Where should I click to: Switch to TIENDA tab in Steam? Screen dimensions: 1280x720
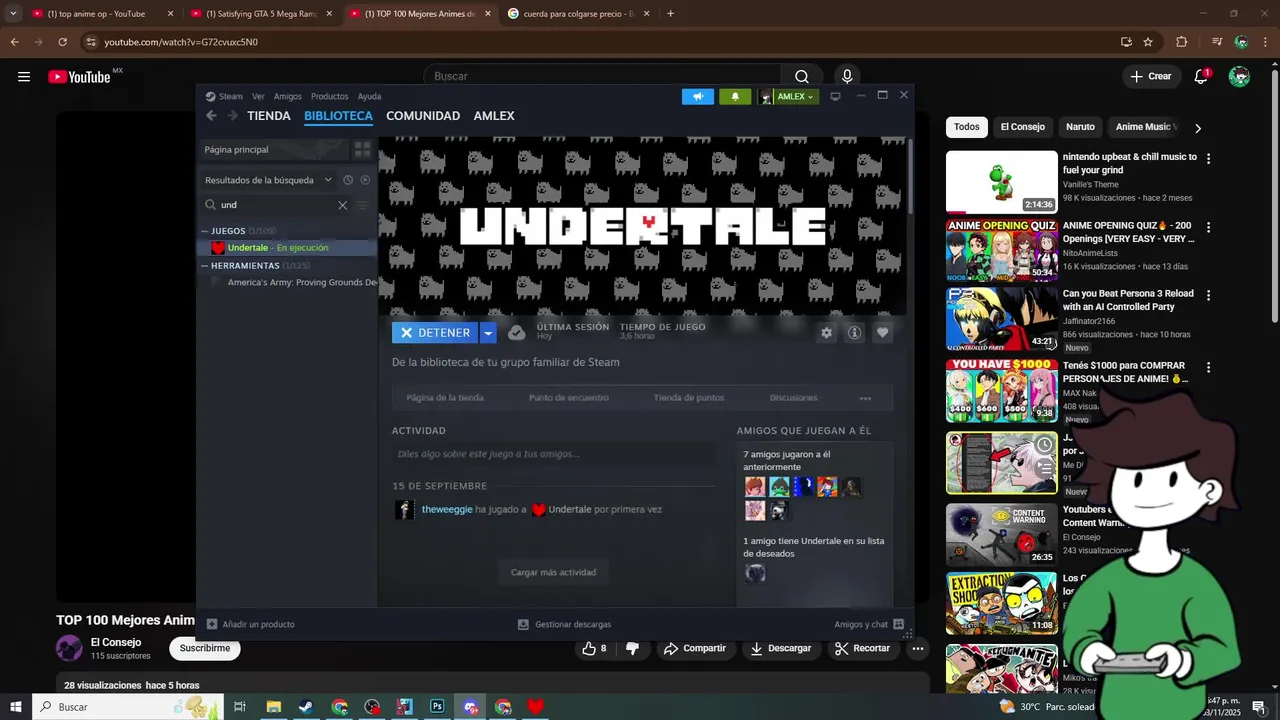(x=269, y=116)
